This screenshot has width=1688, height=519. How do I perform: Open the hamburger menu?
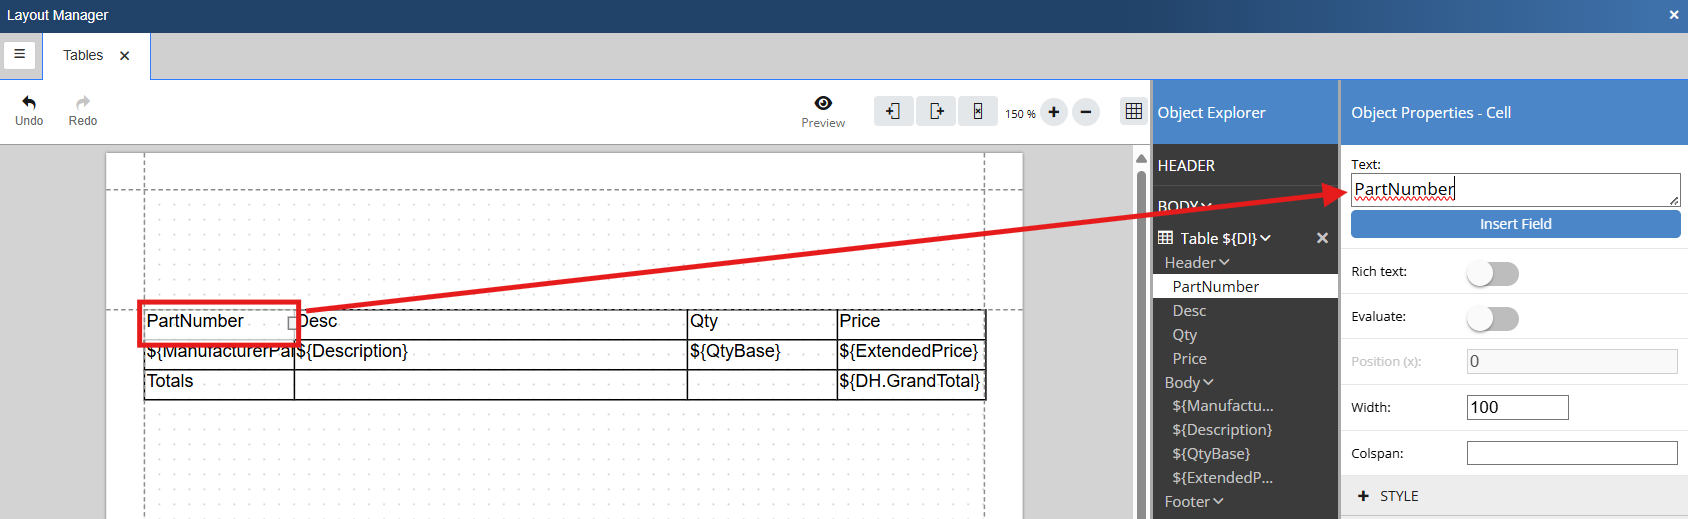19,55
